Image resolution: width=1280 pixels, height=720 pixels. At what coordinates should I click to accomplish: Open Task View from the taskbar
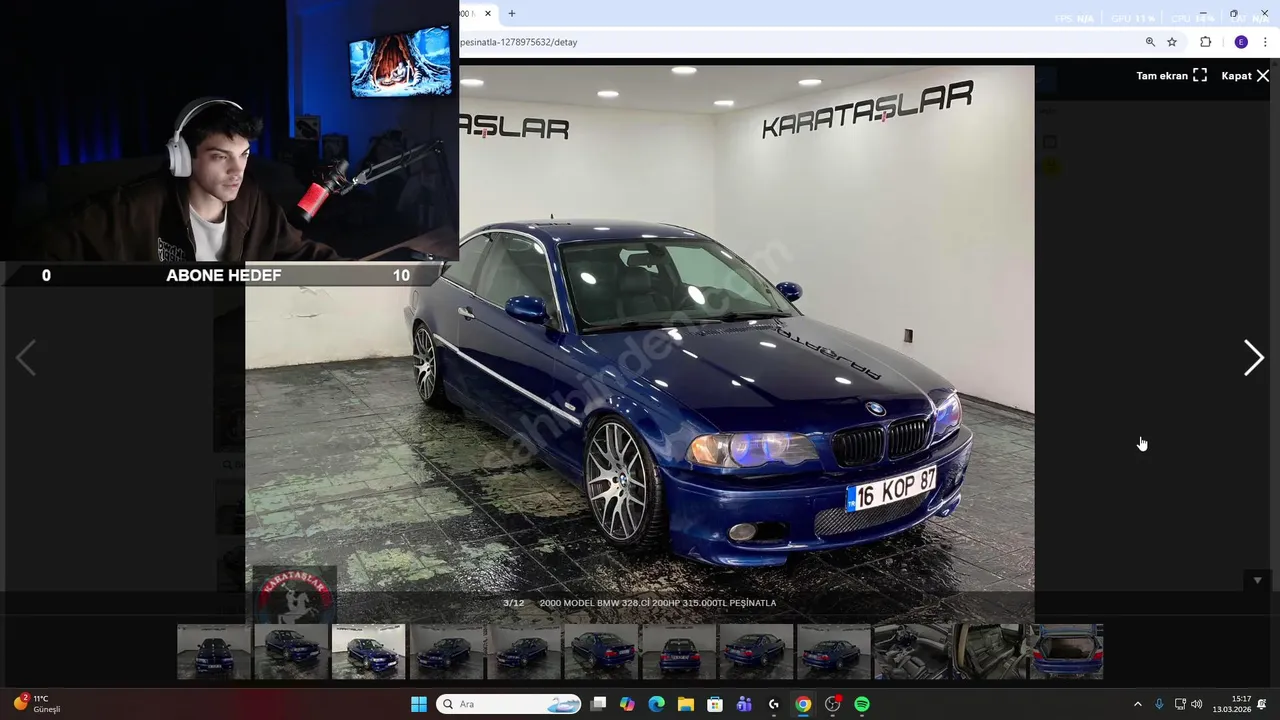[598, 704]
